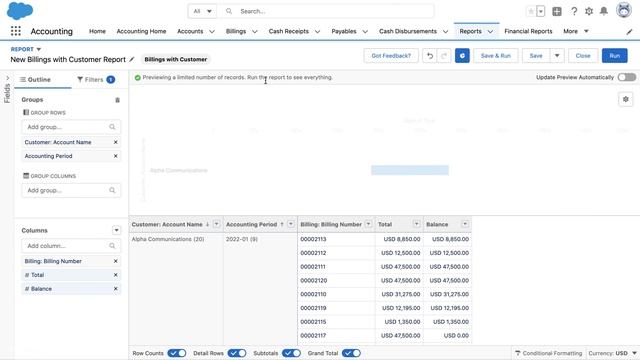This screenshot has width=640, height=360.
Task: Toggle the chart button in toolbar
Action: click(462, 56)
